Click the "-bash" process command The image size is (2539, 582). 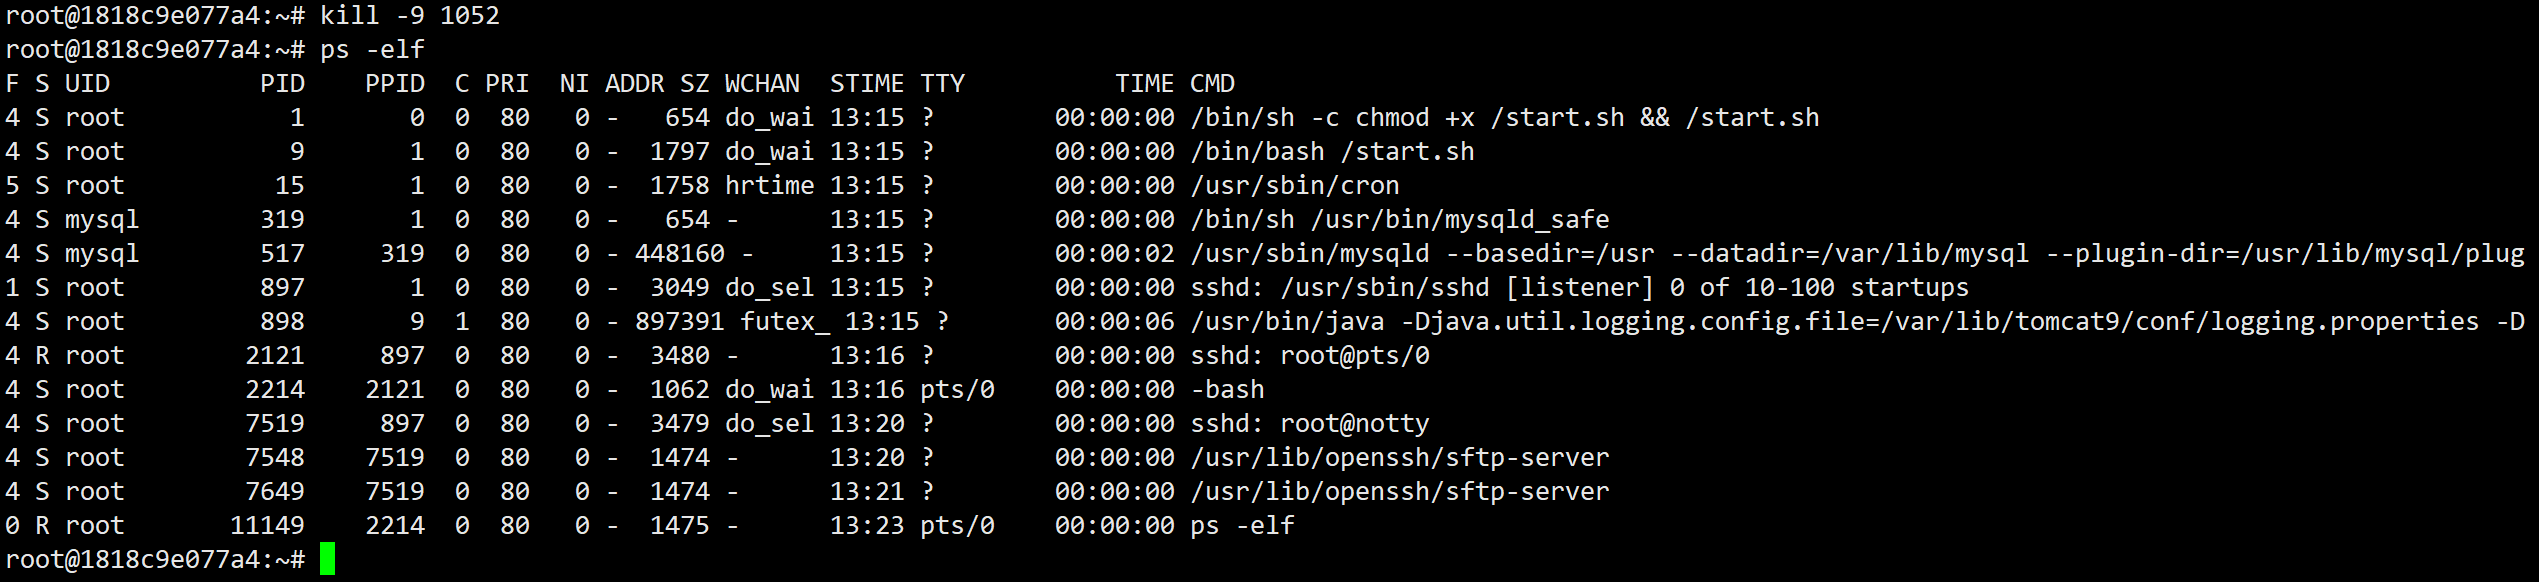[1227, 389]
